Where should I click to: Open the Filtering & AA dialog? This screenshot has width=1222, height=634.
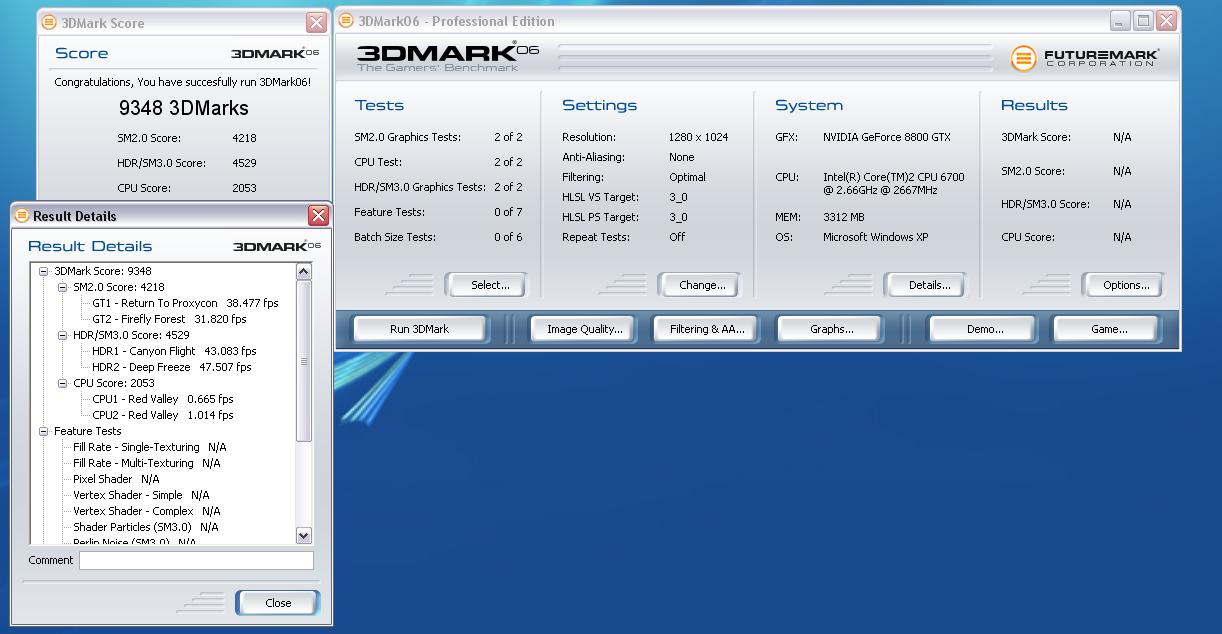707,329
